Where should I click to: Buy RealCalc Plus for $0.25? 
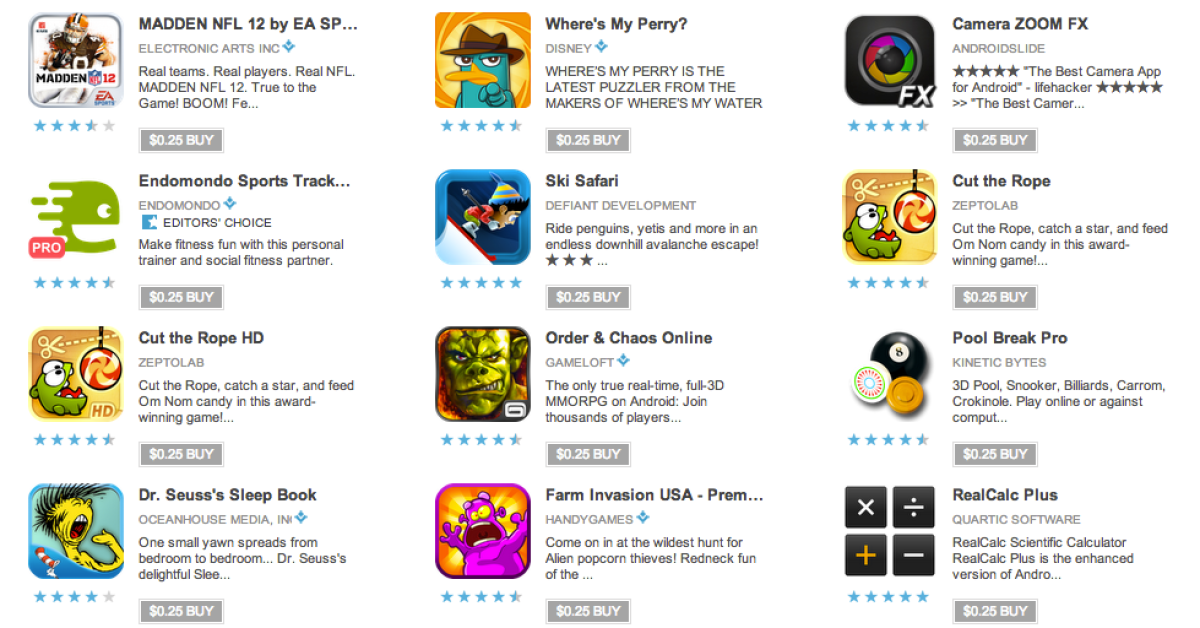pyautogui.click(x=995, y=611)
